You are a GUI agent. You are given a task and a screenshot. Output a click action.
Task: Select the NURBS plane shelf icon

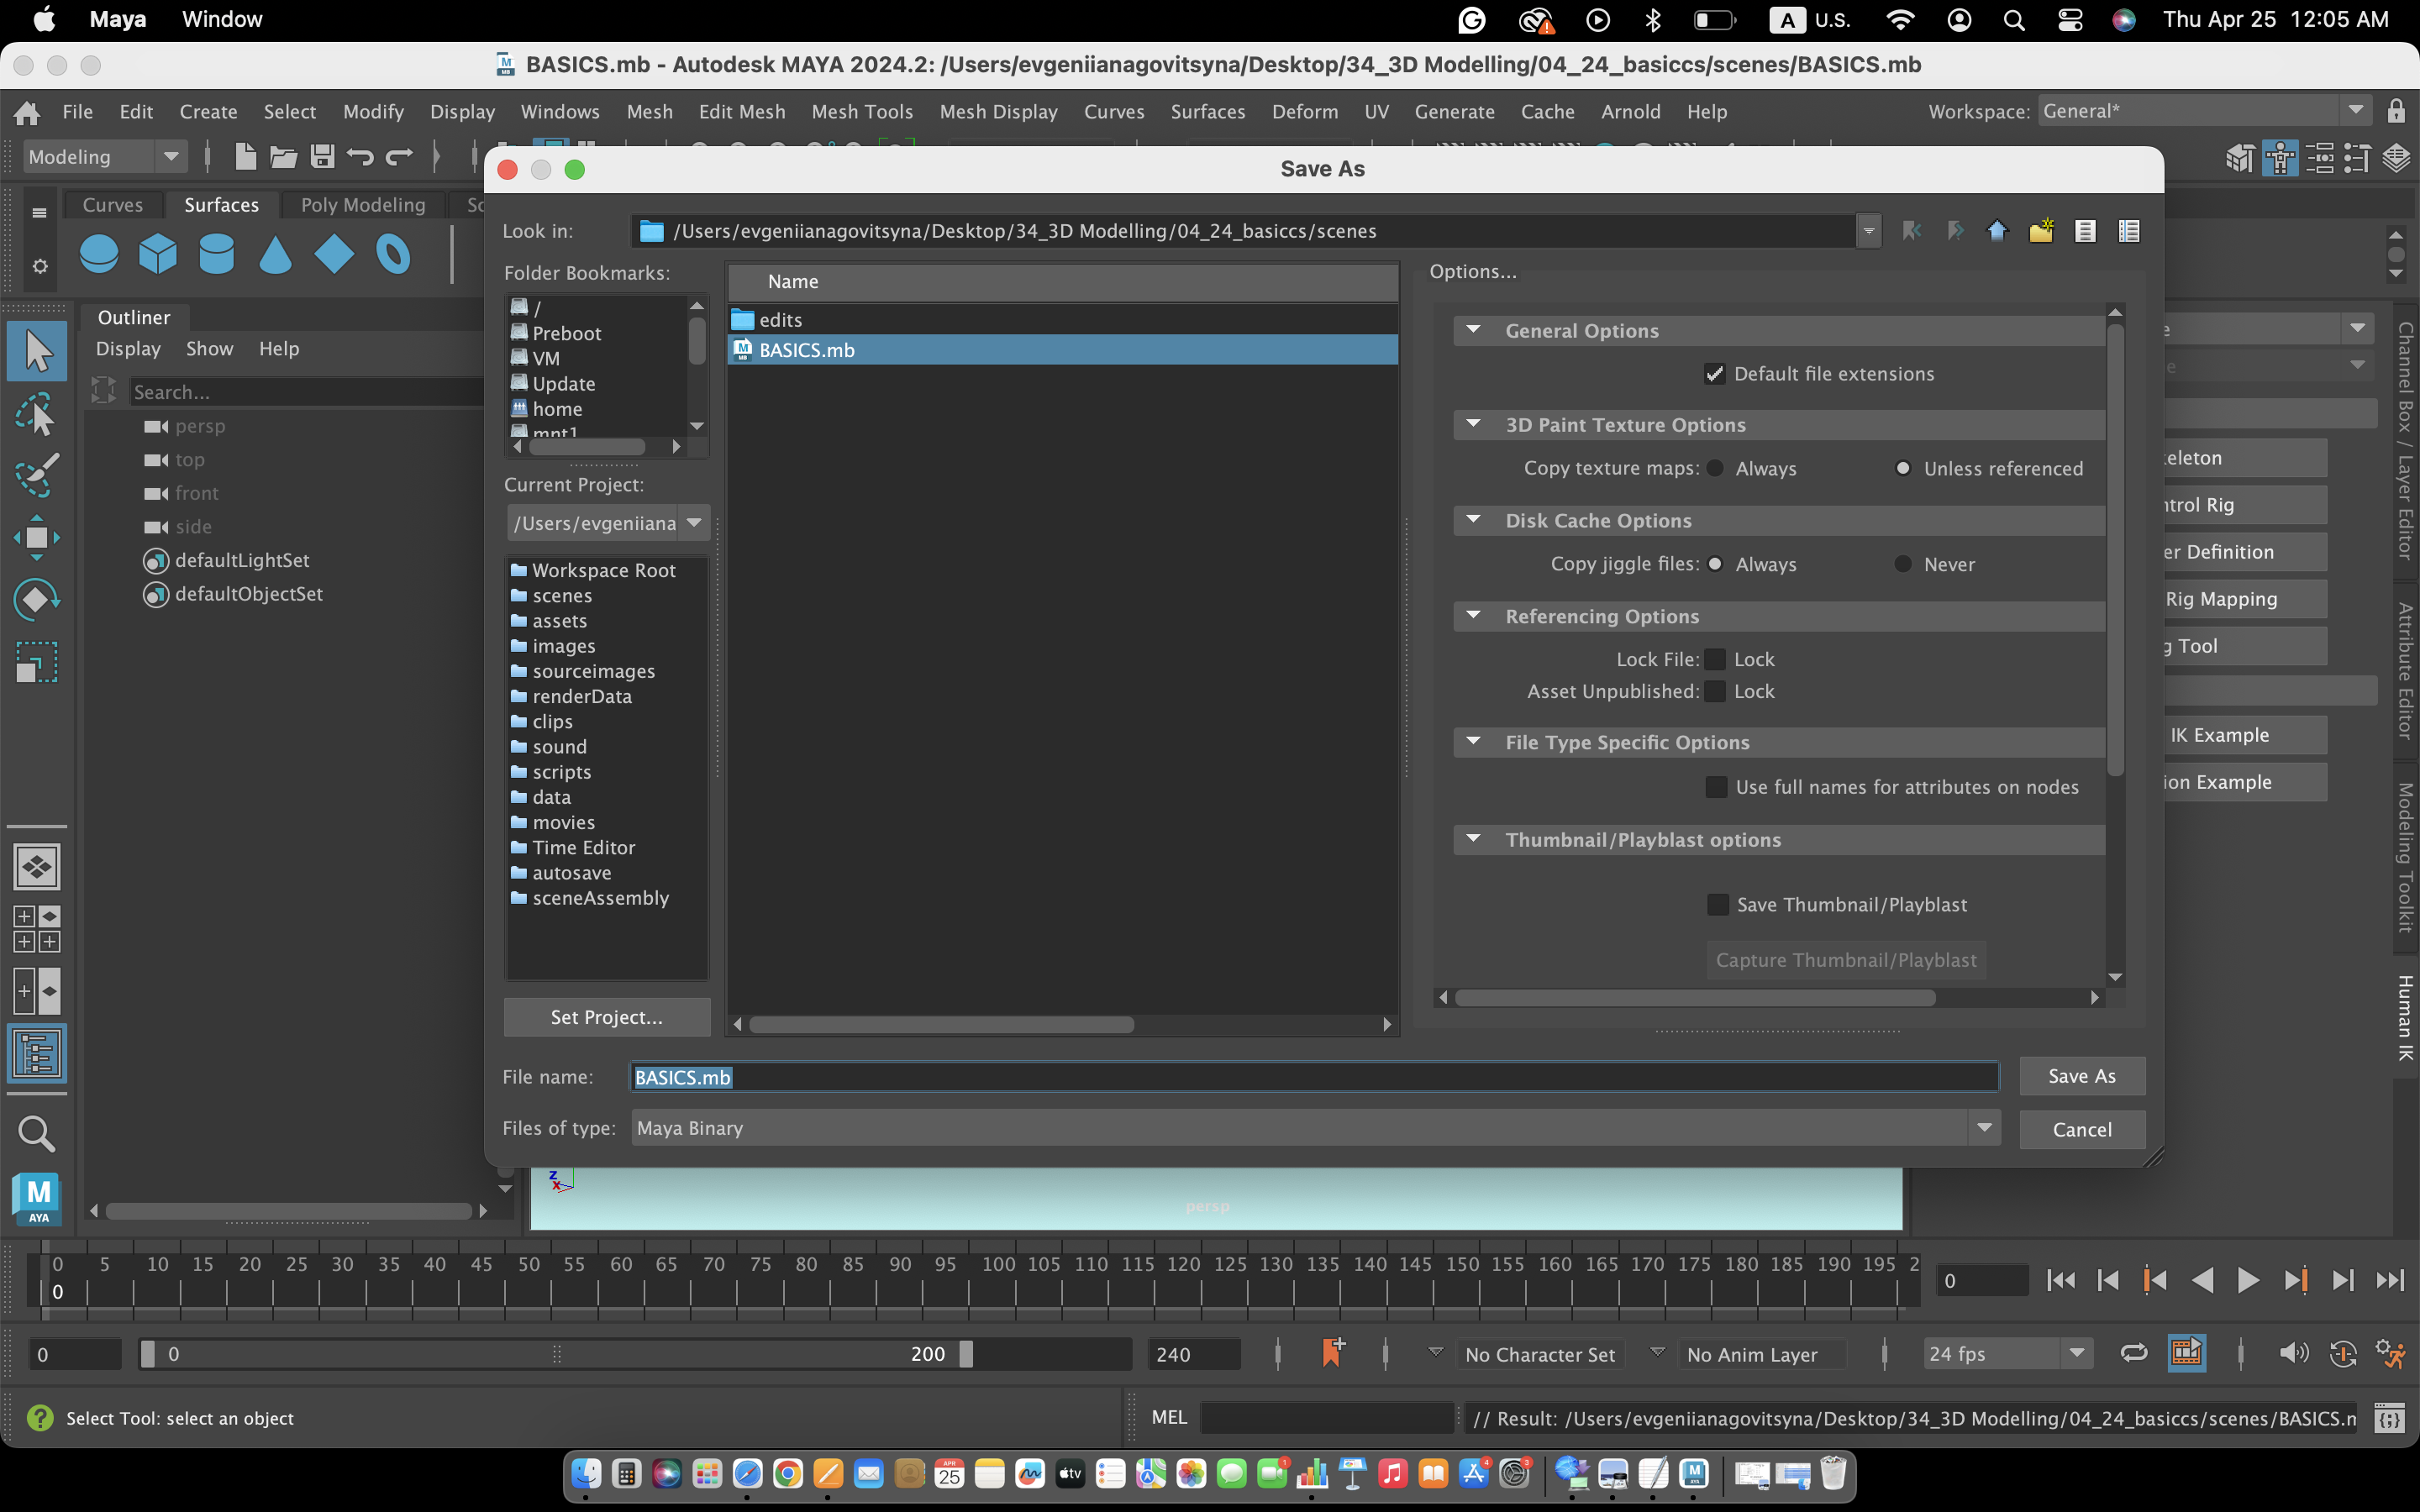334,254
